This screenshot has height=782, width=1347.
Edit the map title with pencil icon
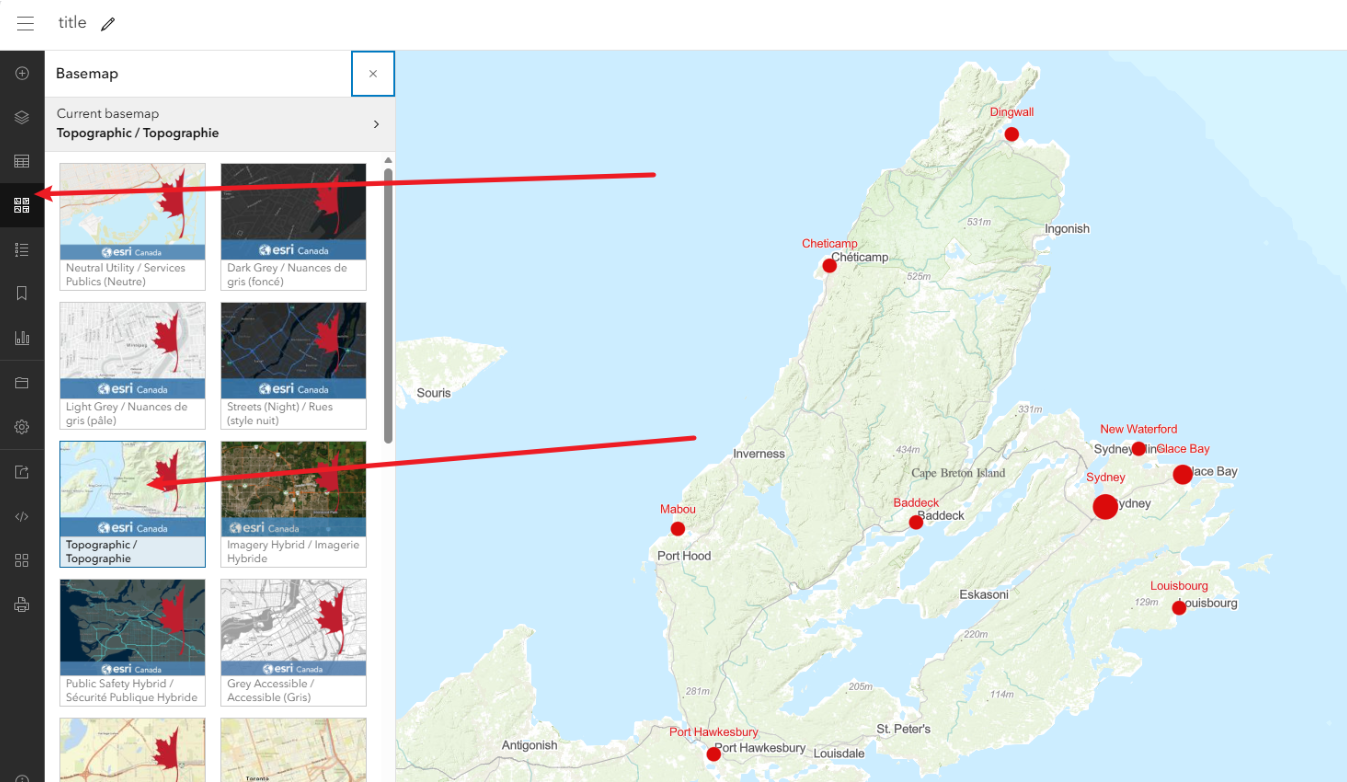[108, 24]
